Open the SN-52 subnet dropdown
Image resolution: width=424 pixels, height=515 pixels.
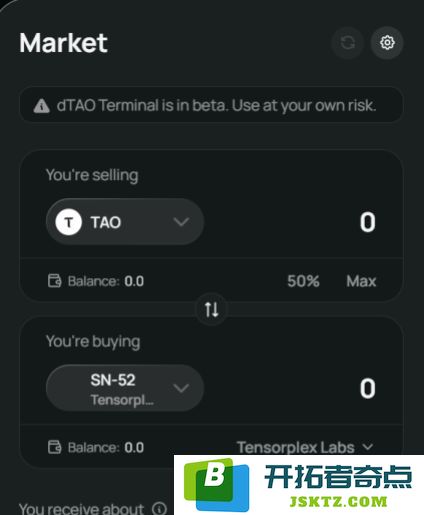pos(125,388)
